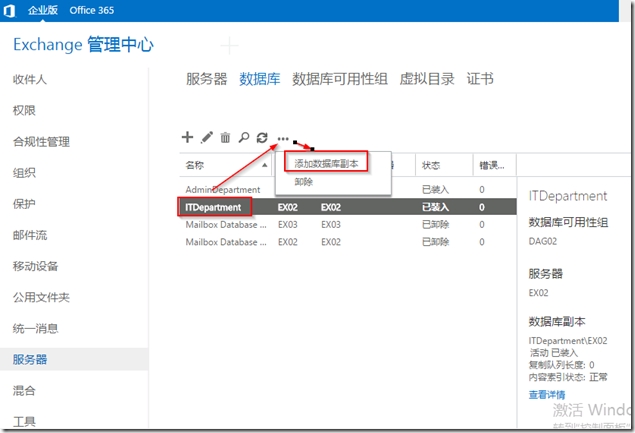Open 移动设备 in the sidebar

pos(35,266)
